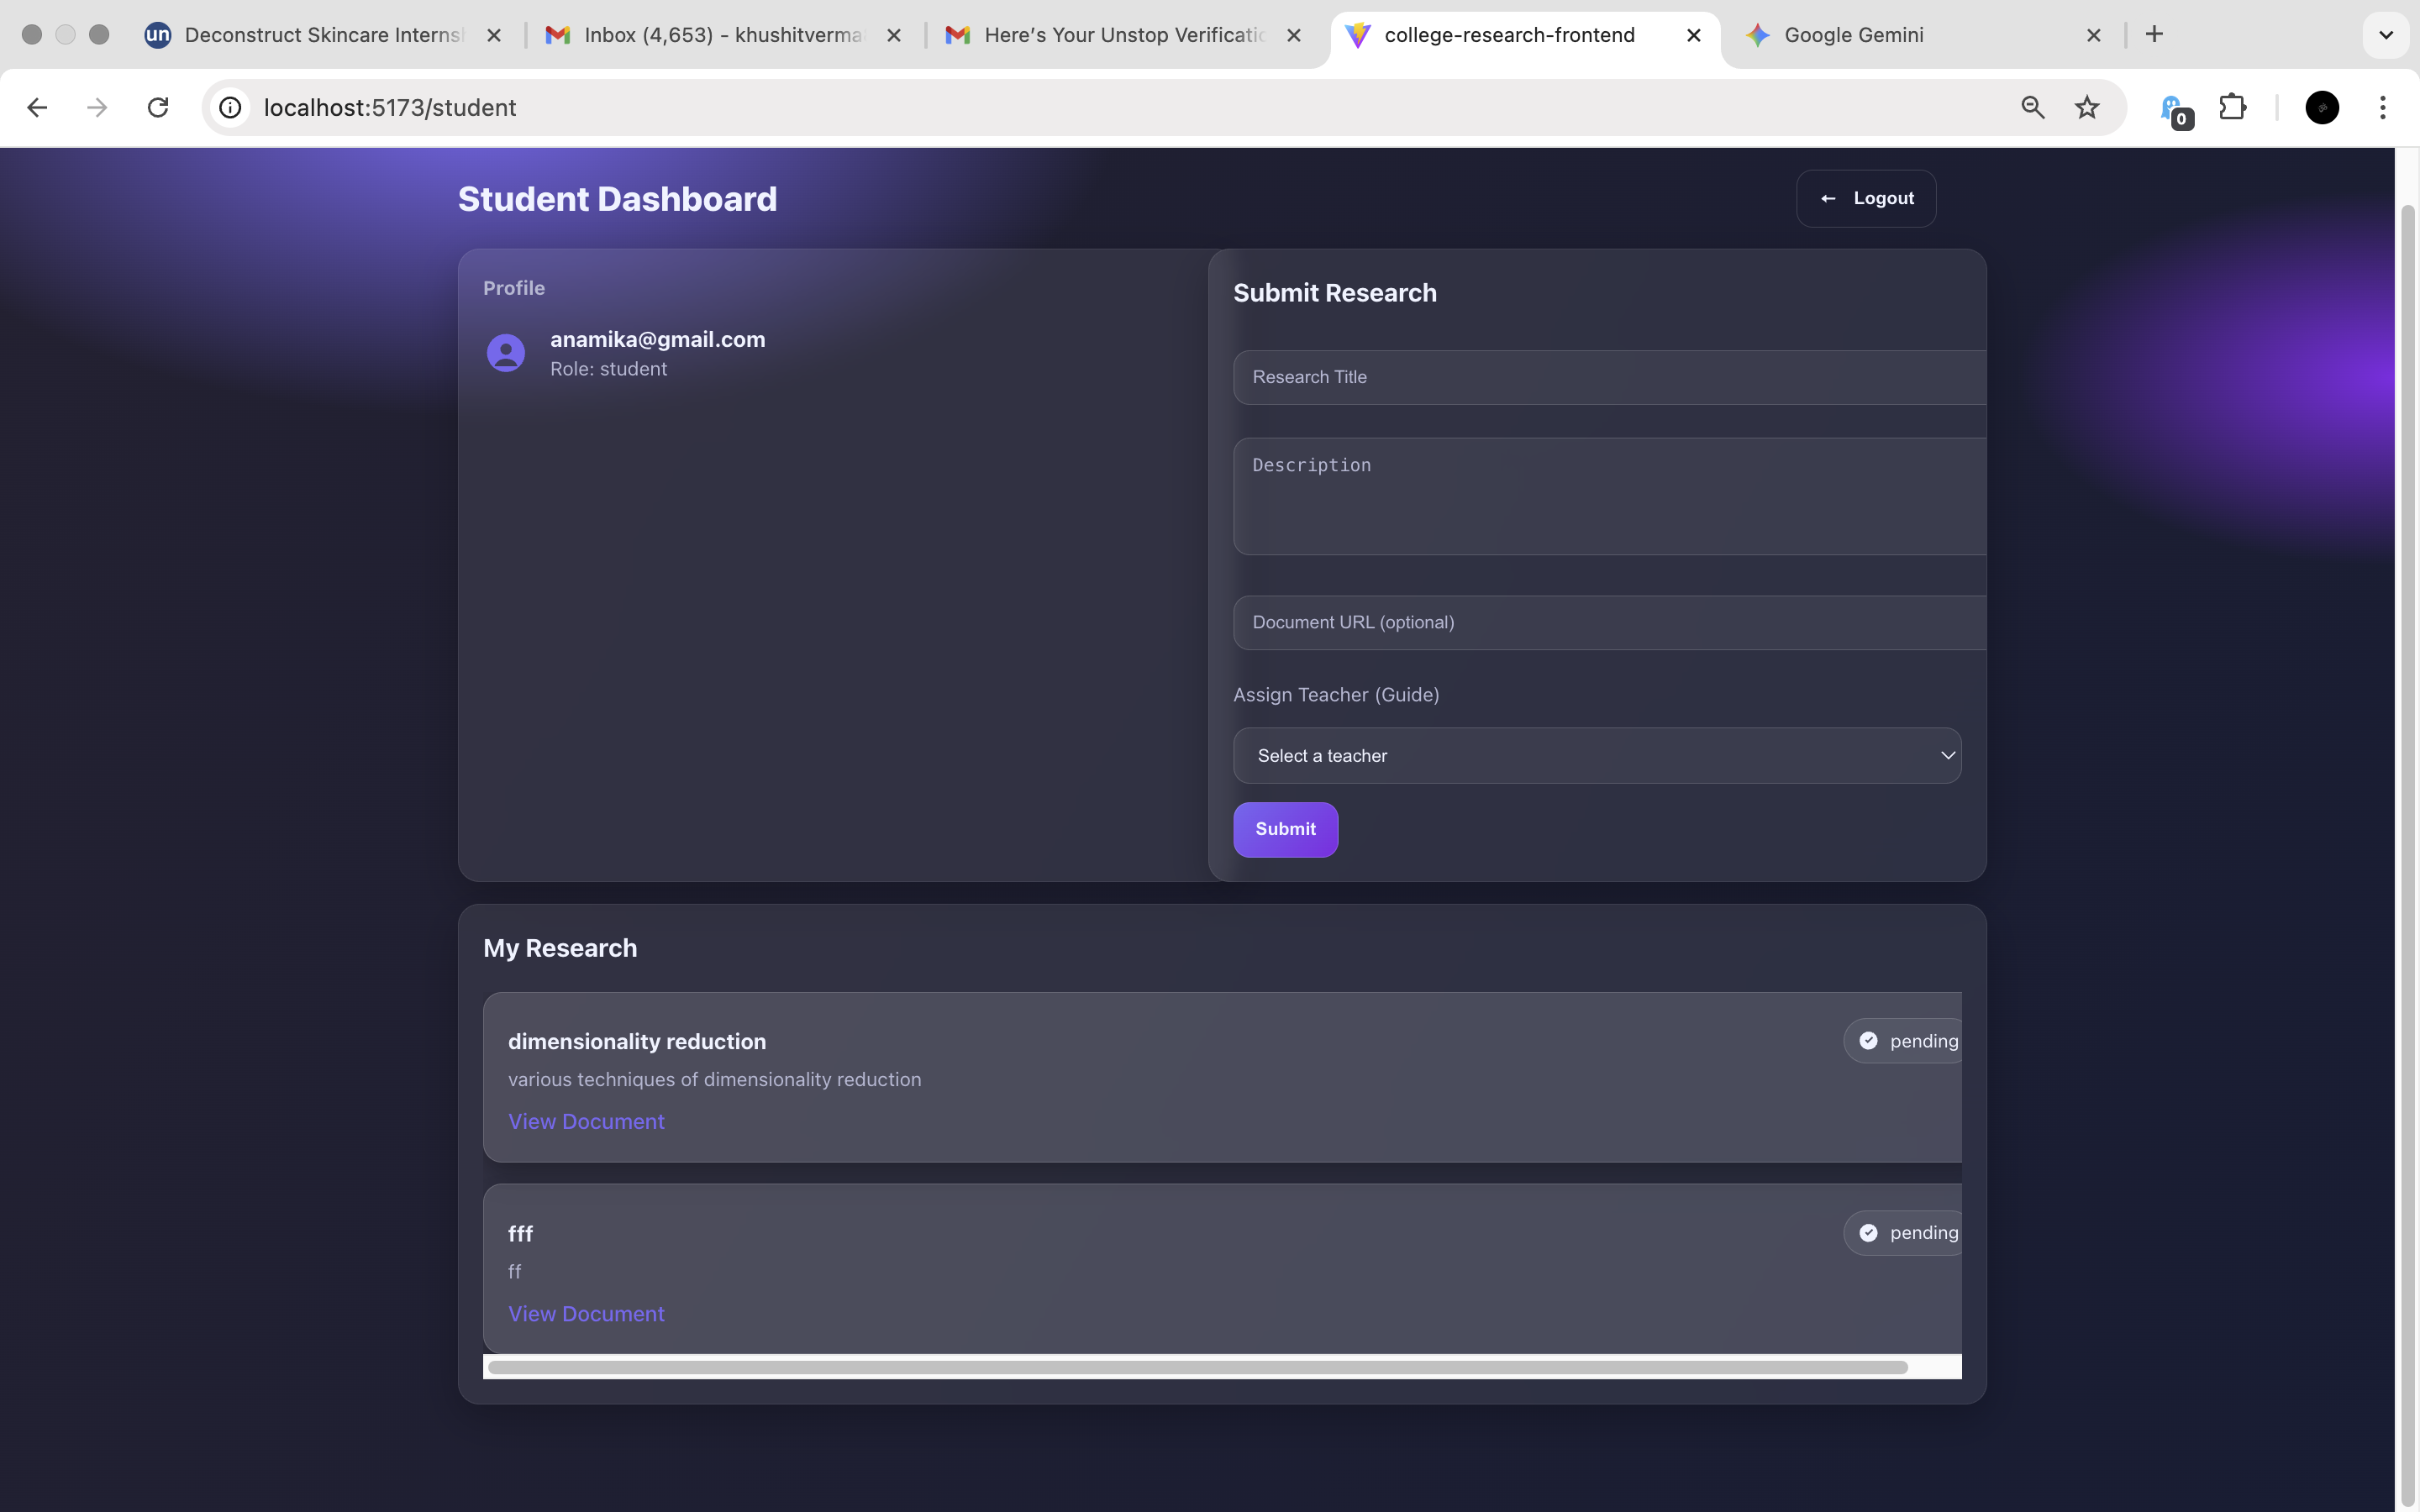
Task: Expand the tab search chevron at top right
Action: coord(2385,35)
